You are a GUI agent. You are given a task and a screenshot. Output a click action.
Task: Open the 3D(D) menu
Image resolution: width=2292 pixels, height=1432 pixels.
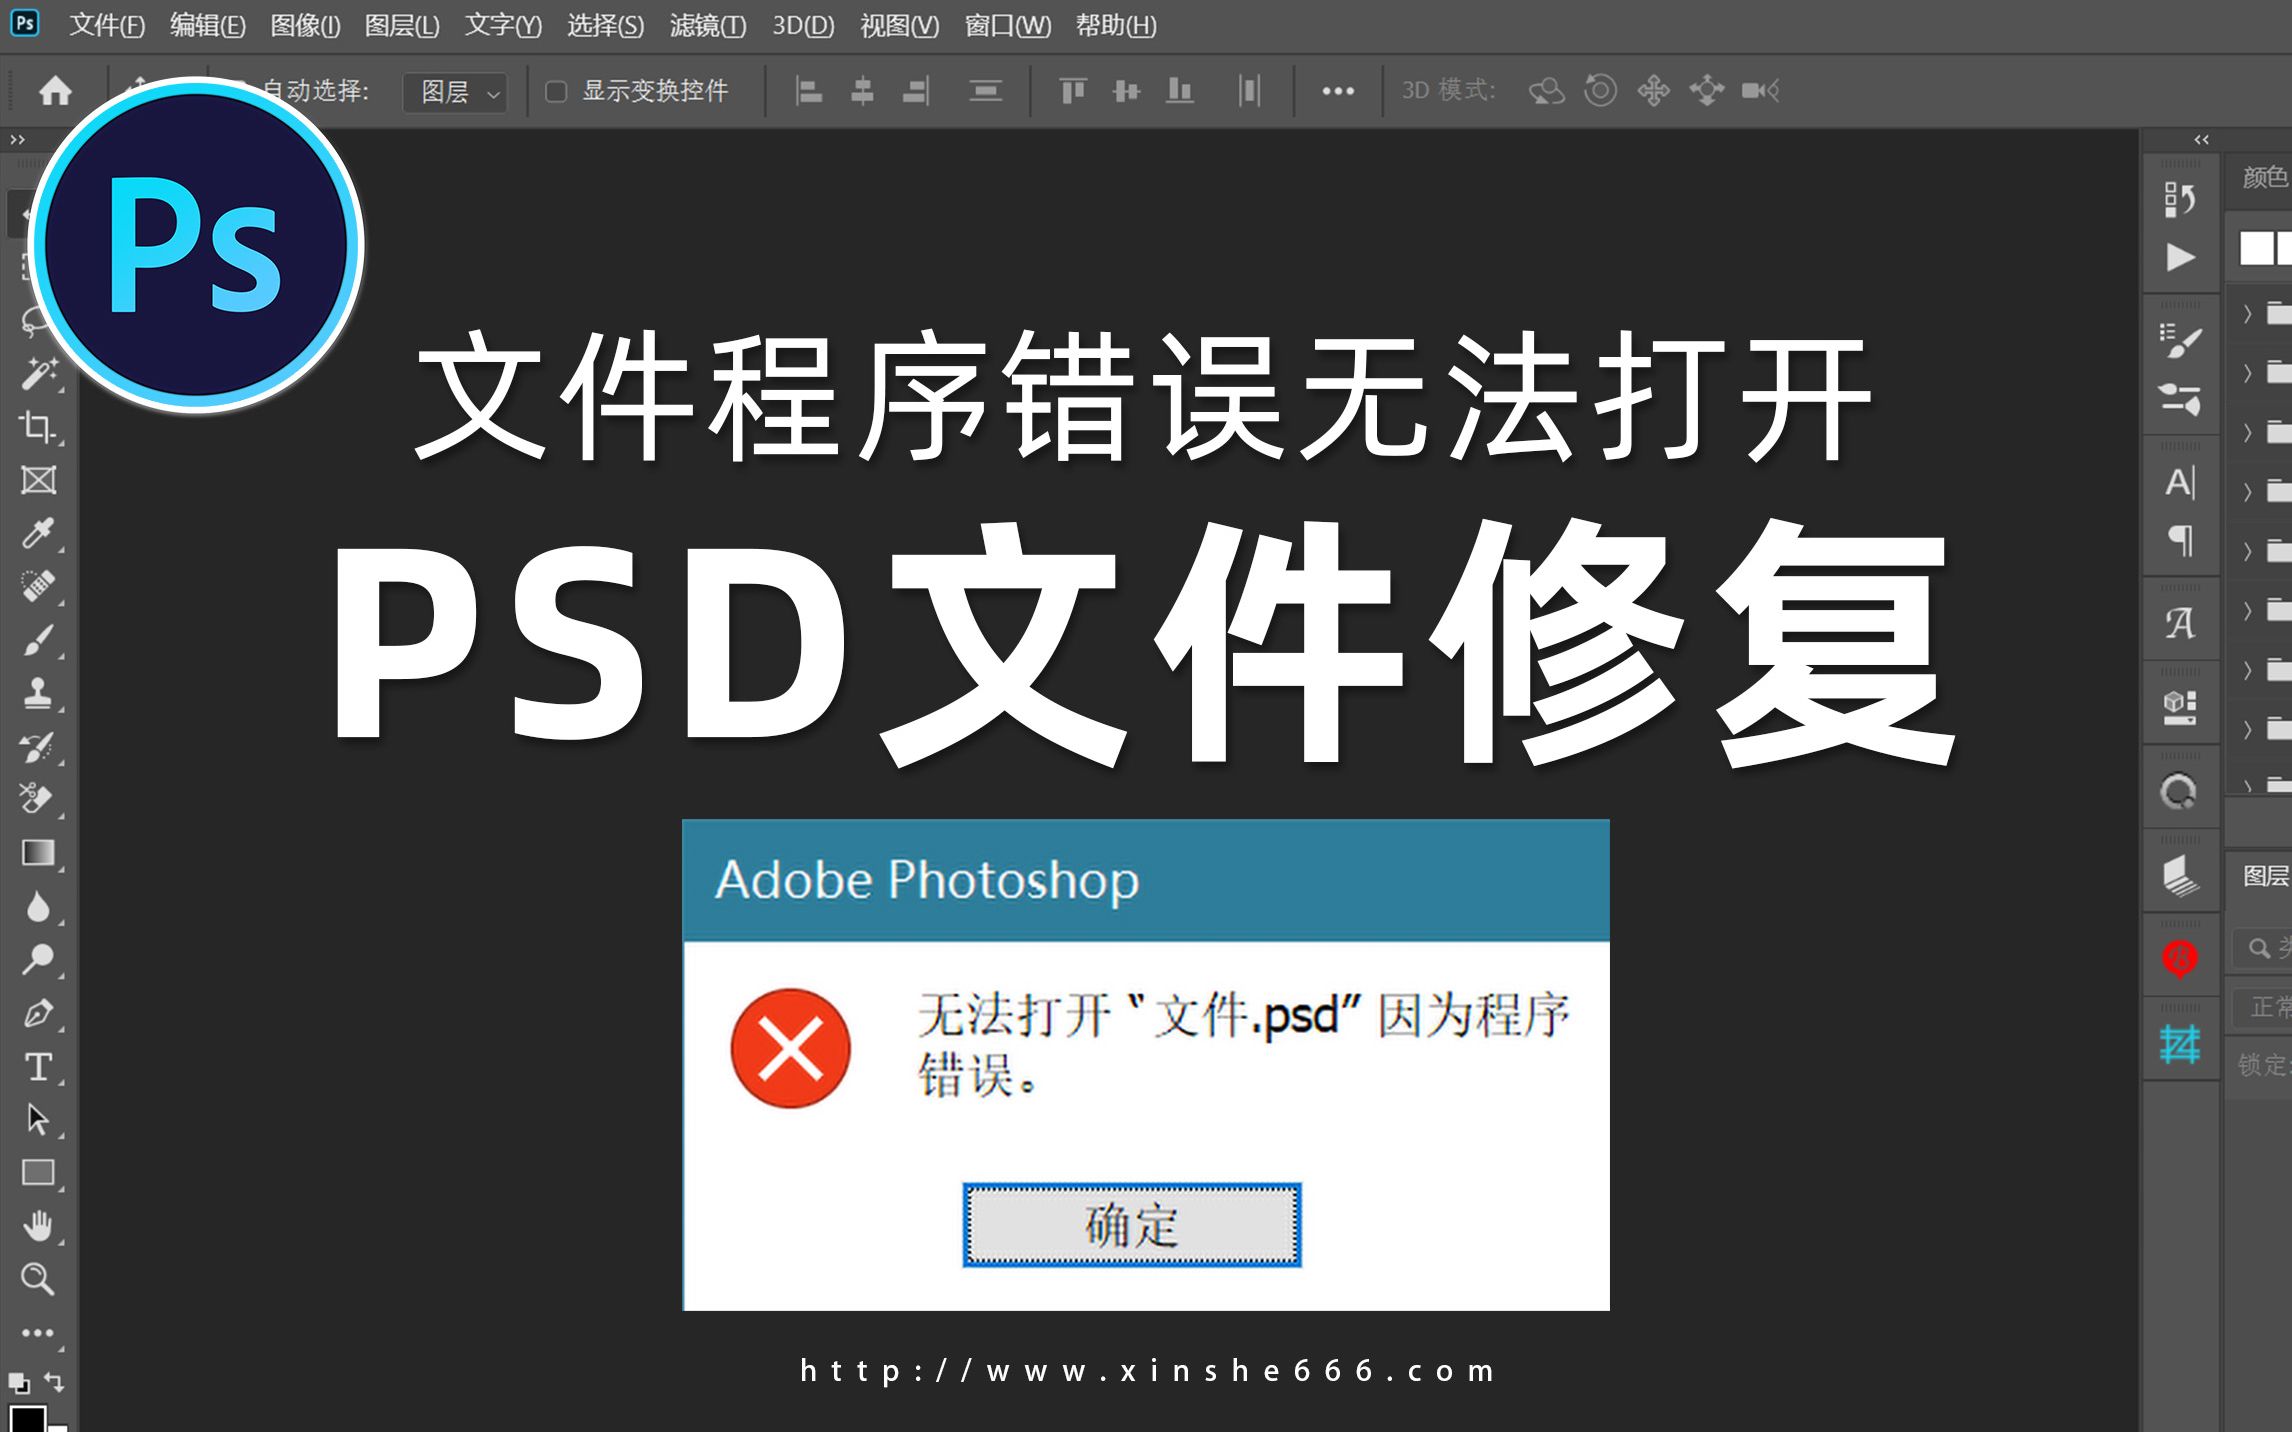[x=803, y=25]
